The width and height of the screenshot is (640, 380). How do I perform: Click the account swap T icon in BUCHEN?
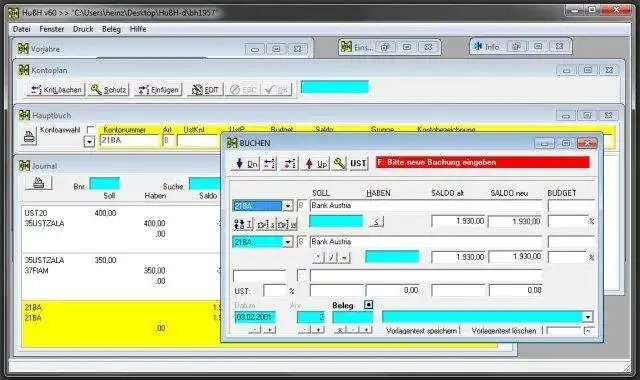click(243, 224)
